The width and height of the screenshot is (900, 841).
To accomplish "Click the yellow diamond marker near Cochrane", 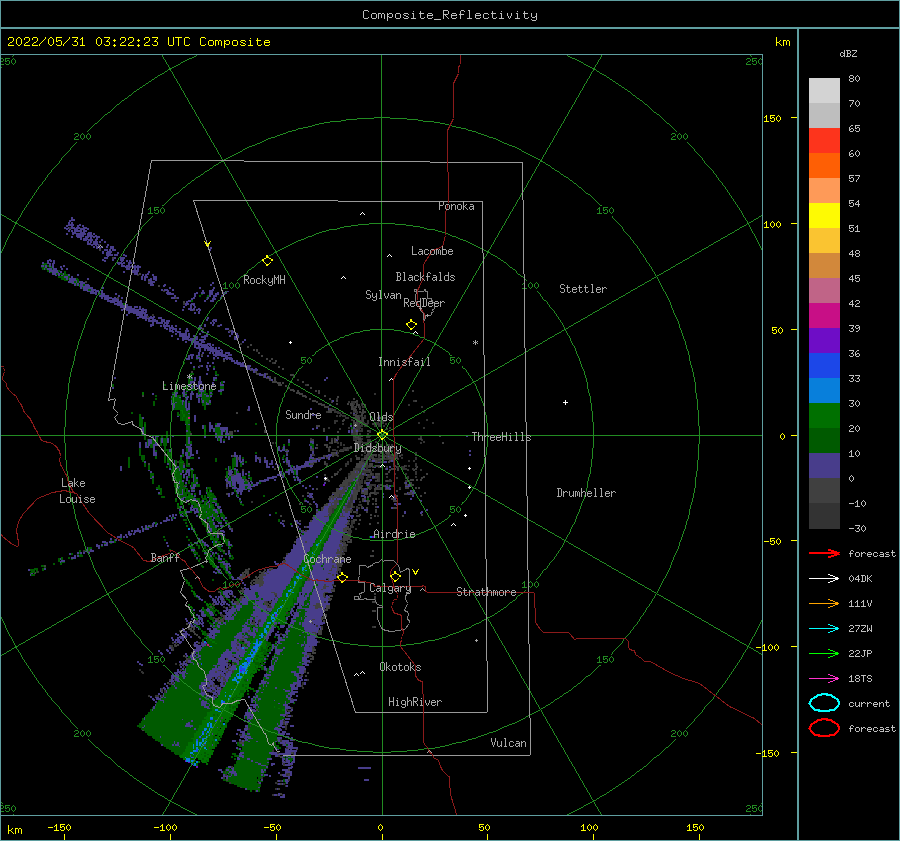I will pyautogui.click(x=342, y=577).
